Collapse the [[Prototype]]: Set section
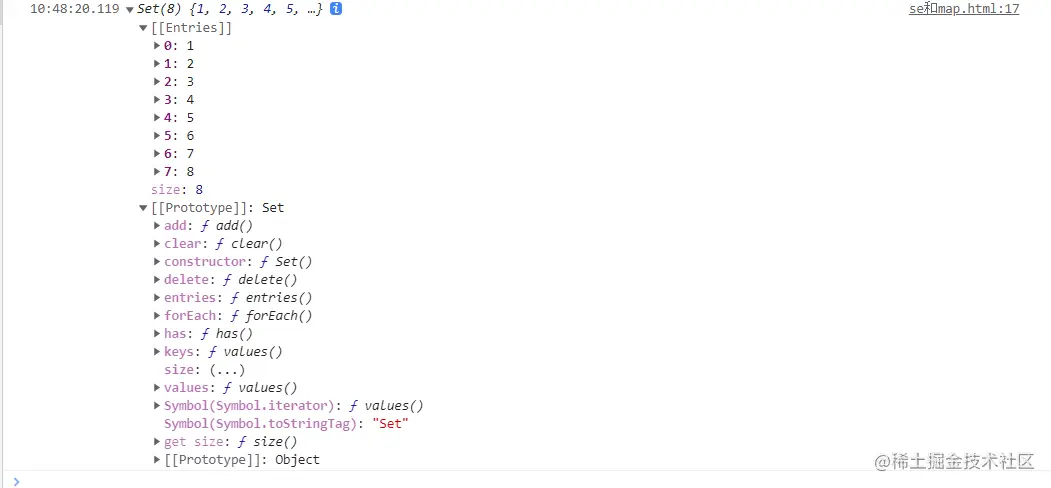Image resolution: width=1051 pixels, height=488 pixels. tap(143, 208)
